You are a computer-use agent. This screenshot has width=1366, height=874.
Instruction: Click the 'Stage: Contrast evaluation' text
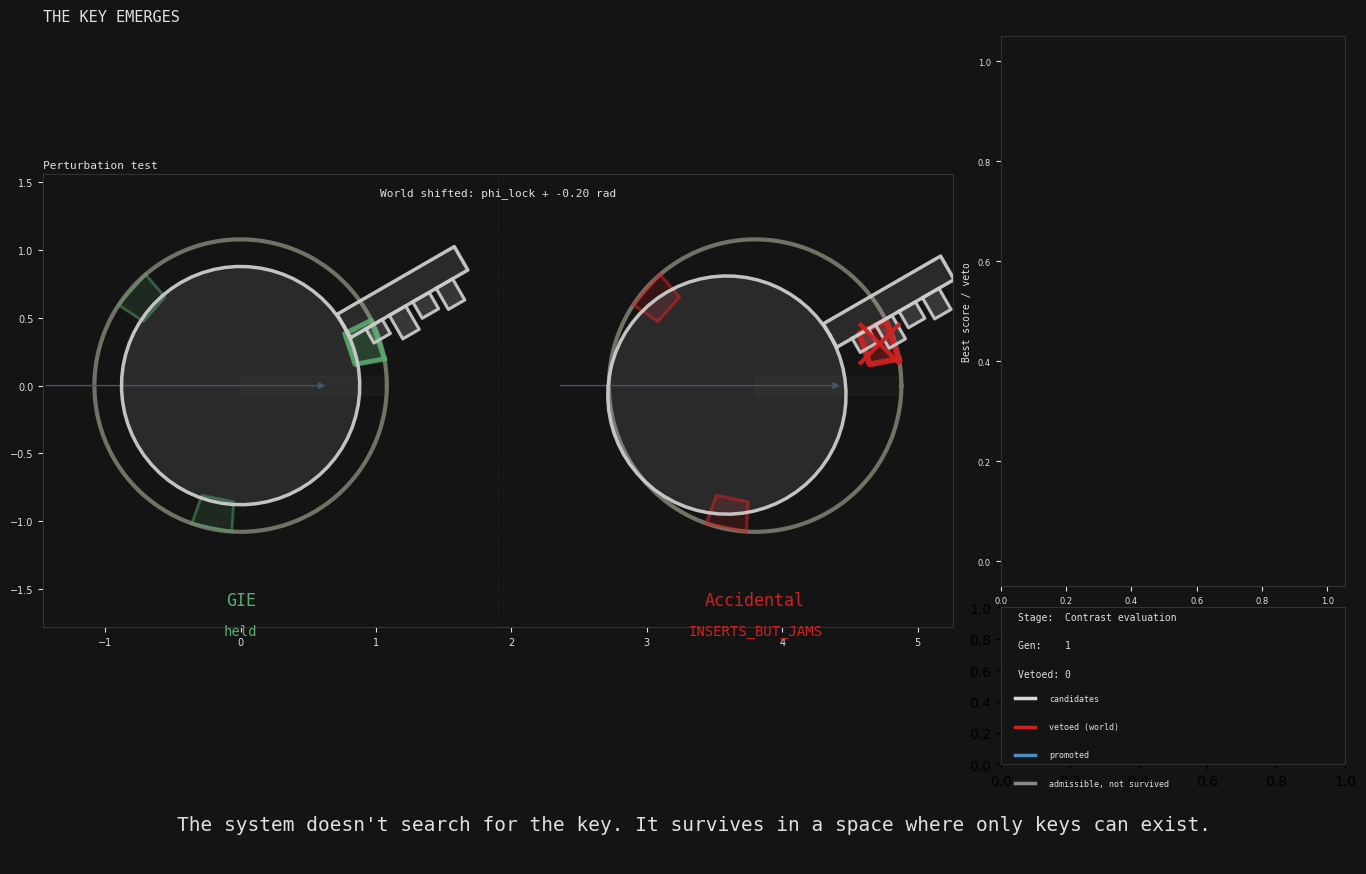coord(1097,618)
